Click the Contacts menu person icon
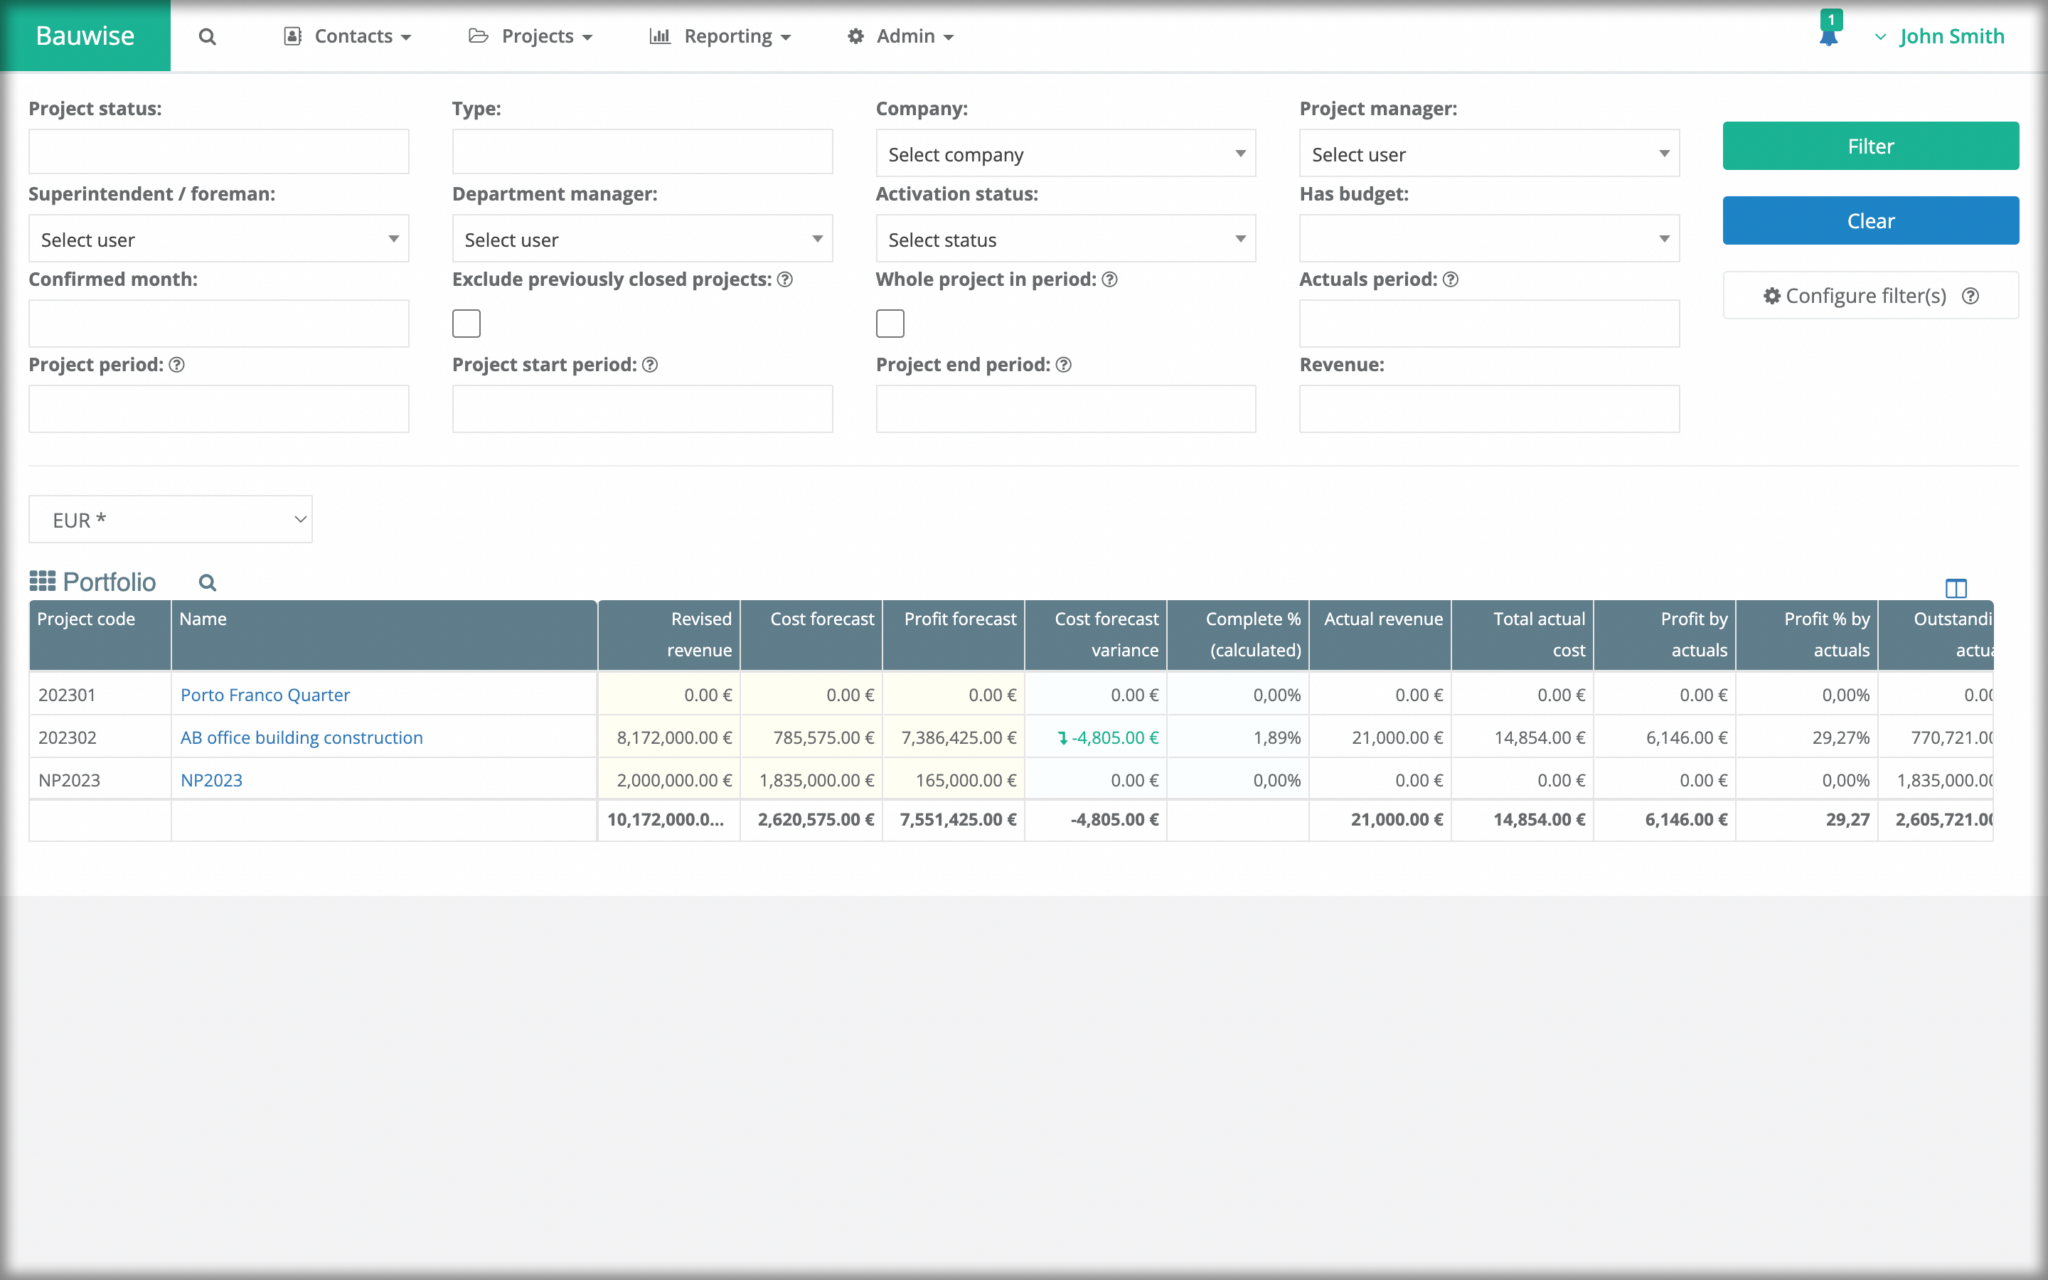This screenshot has width=2048, height=1280. (291, 35)
